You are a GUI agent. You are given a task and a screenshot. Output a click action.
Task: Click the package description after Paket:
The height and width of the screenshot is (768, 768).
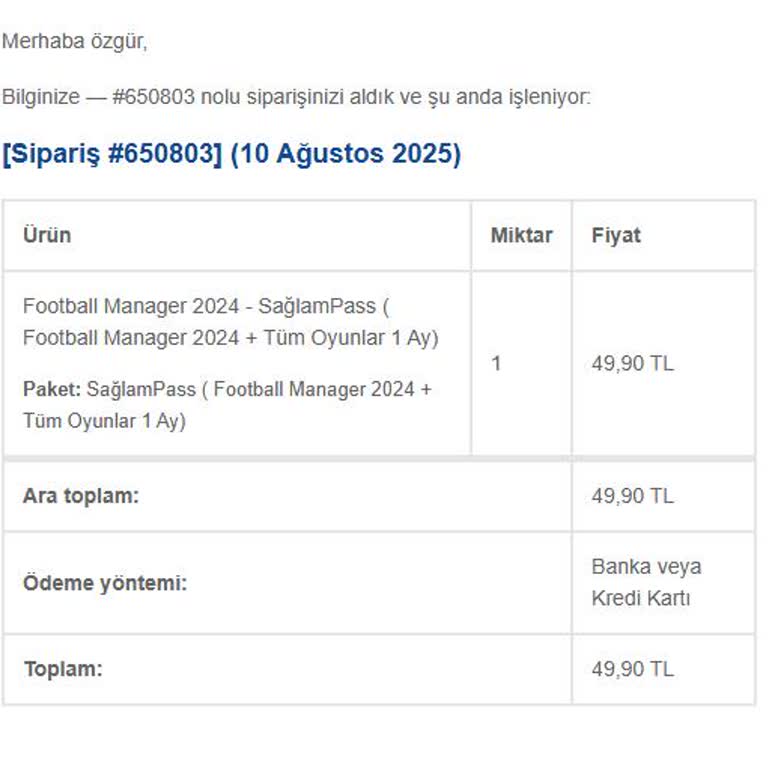coord(258,389)
